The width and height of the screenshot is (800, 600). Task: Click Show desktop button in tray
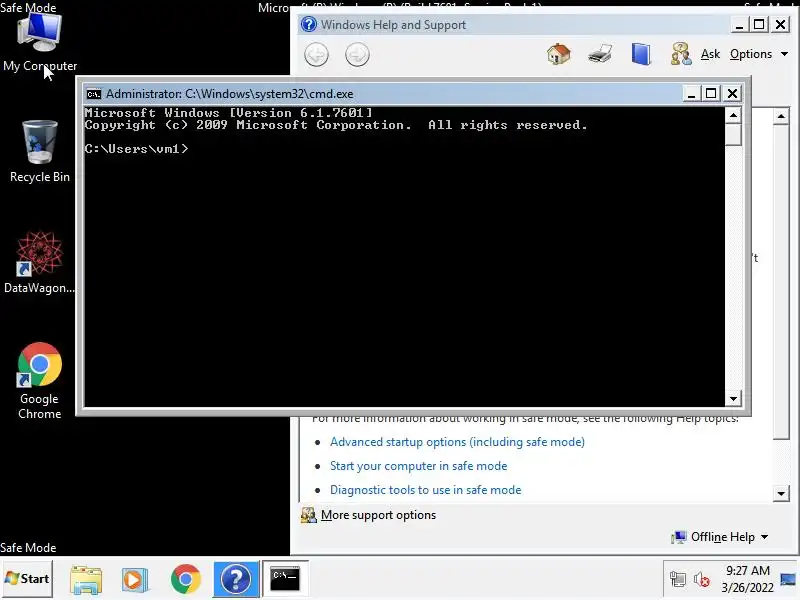tap(788, 579)
